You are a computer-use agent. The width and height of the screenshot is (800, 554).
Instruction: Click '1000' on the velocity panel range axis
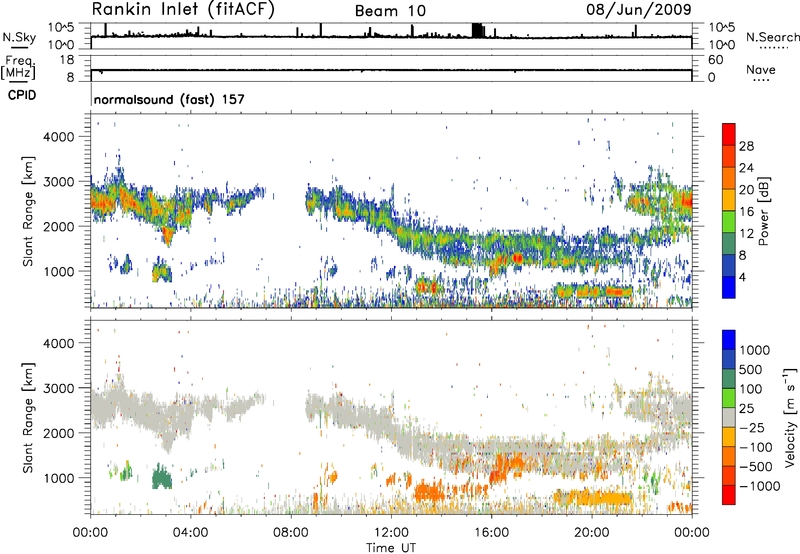click(59, 478)
